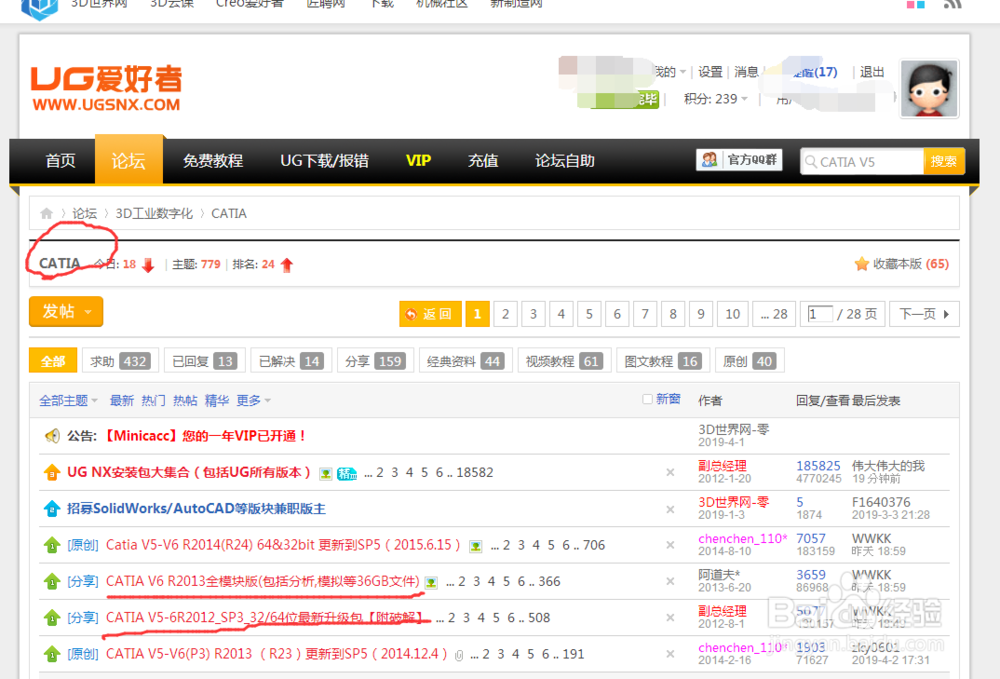Image resolution: width=1000 pixels, height=679 pixels.
Task: Open UG下载/报错 navigation item
Action: pyautogui.click(x=324, y=161)
